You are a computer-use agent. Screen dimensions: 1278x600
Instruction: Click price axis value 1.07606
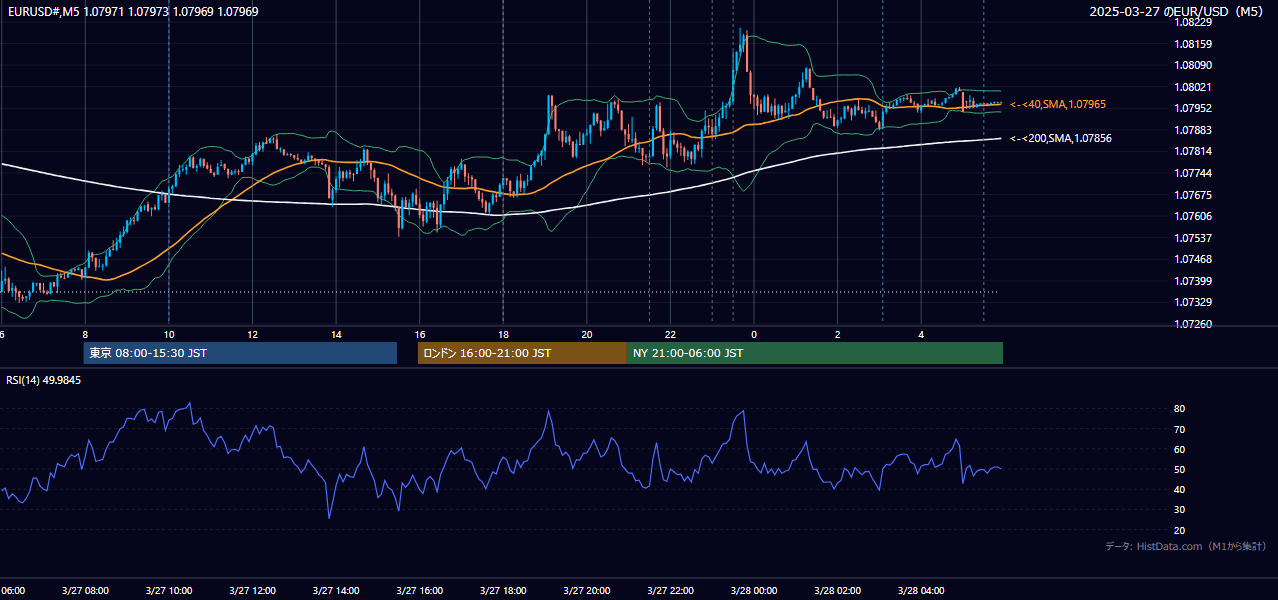pos(1194,216)
